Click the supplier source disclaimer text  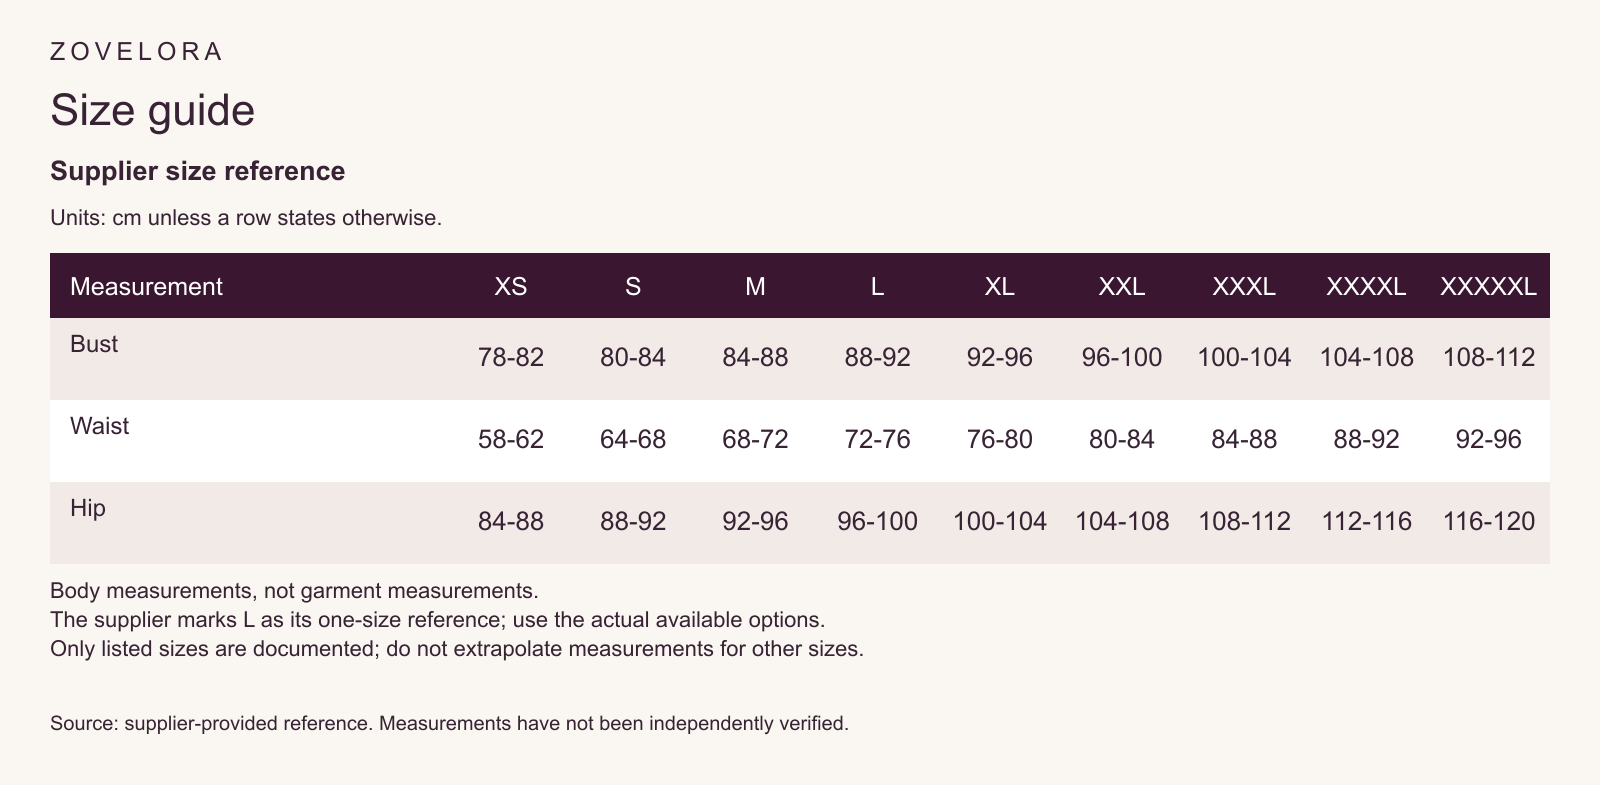pos(449,723)
